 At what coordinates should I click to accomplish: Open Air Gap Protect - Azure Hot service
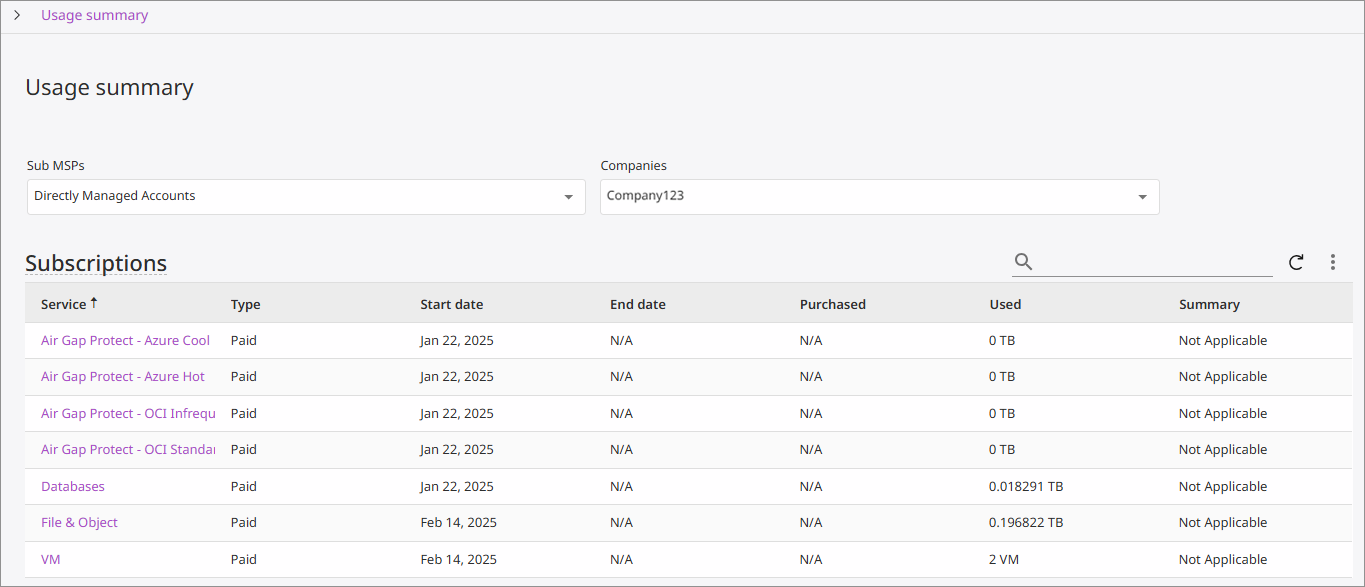(122, 377)
